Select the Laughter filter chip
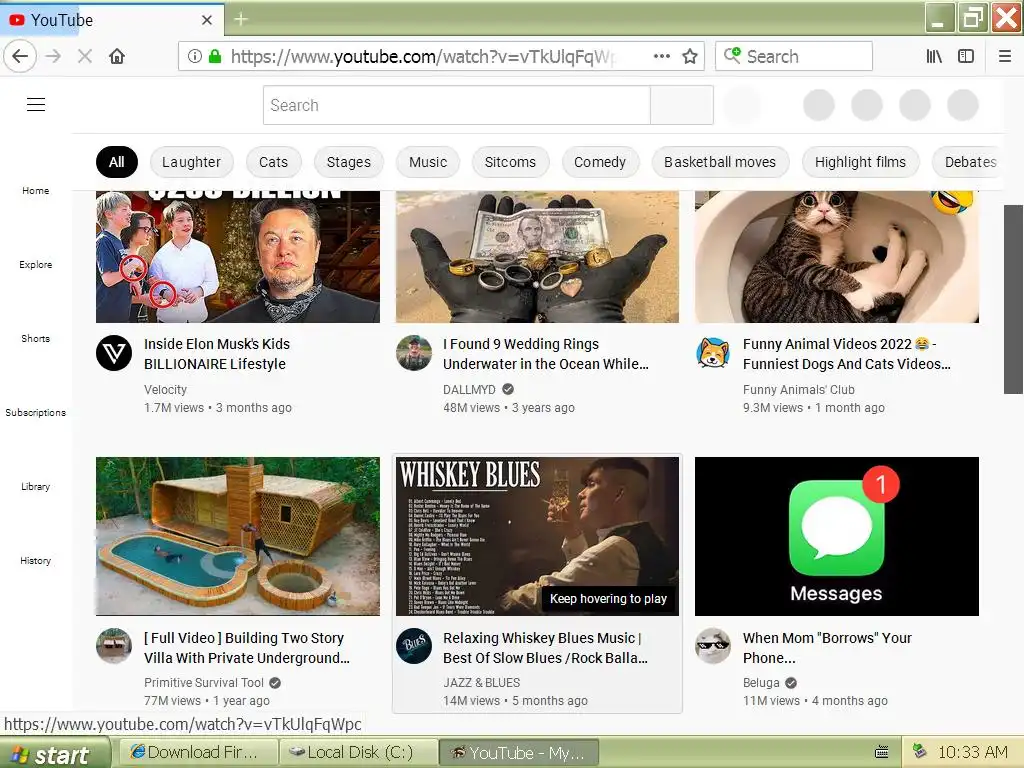The image size is (1024, 768). click(x=191, y=162)
